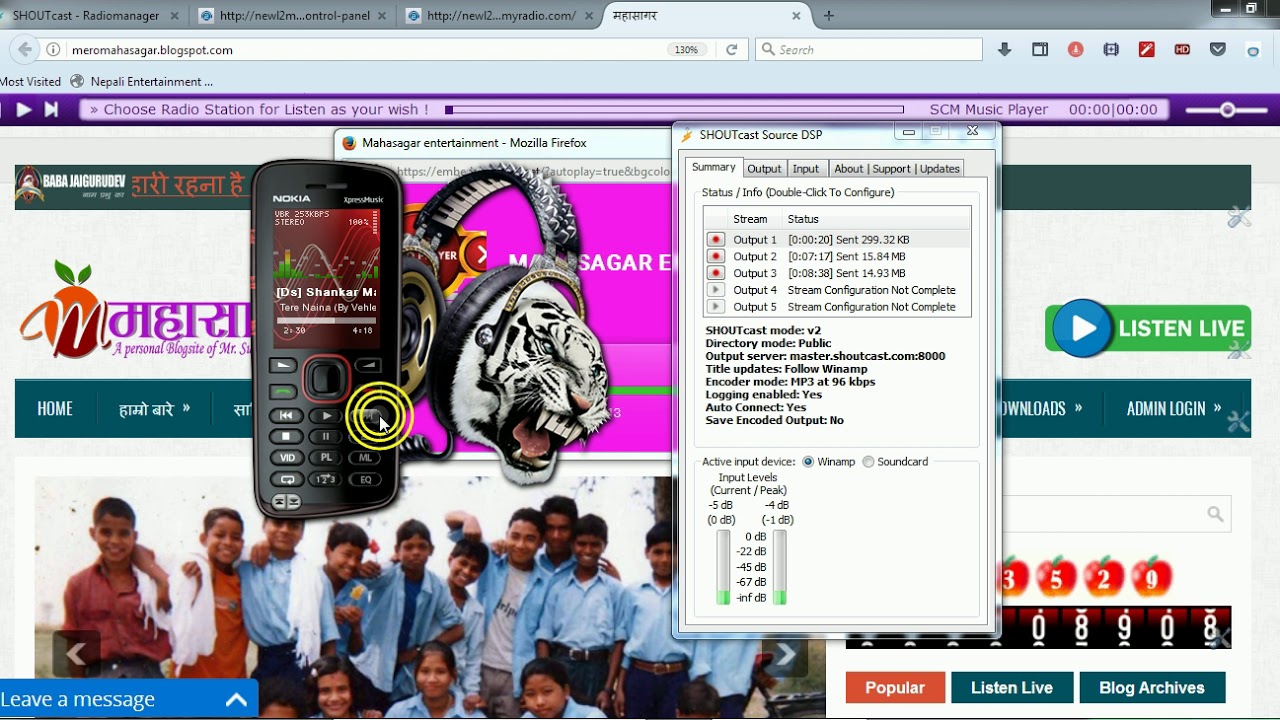Open the Input tab in SHOUTcast DSP
The image size is (1280, 720).
pyautogui.click(x=806, y=168)
